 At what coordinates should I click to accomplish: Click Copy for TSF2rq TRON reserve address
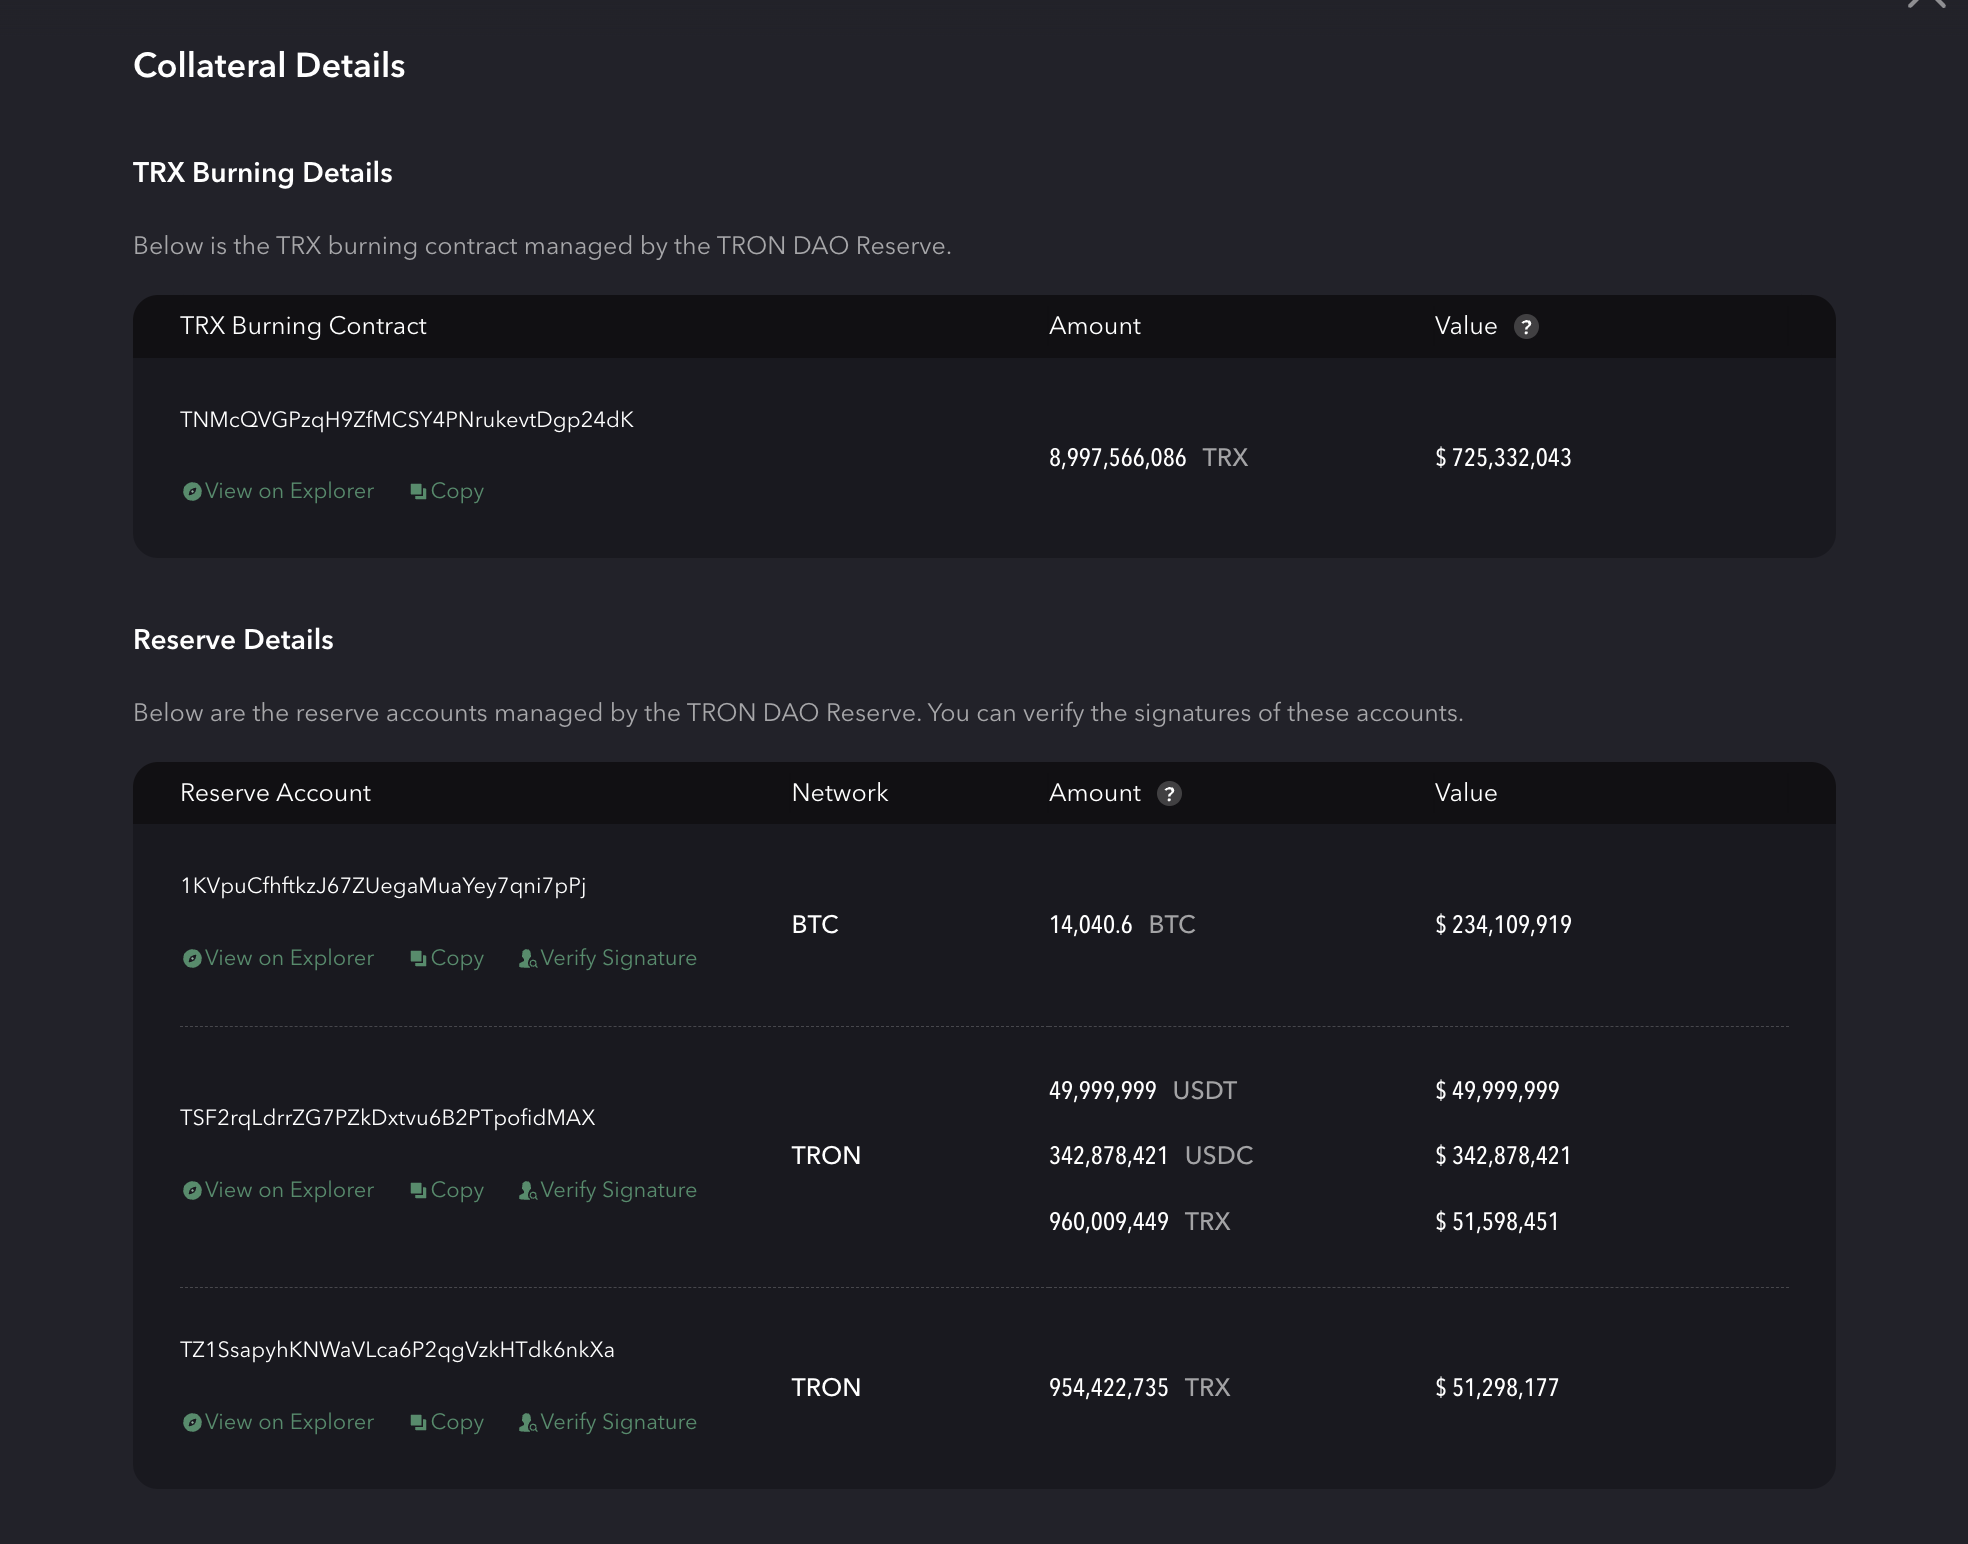coord(457,1190)
